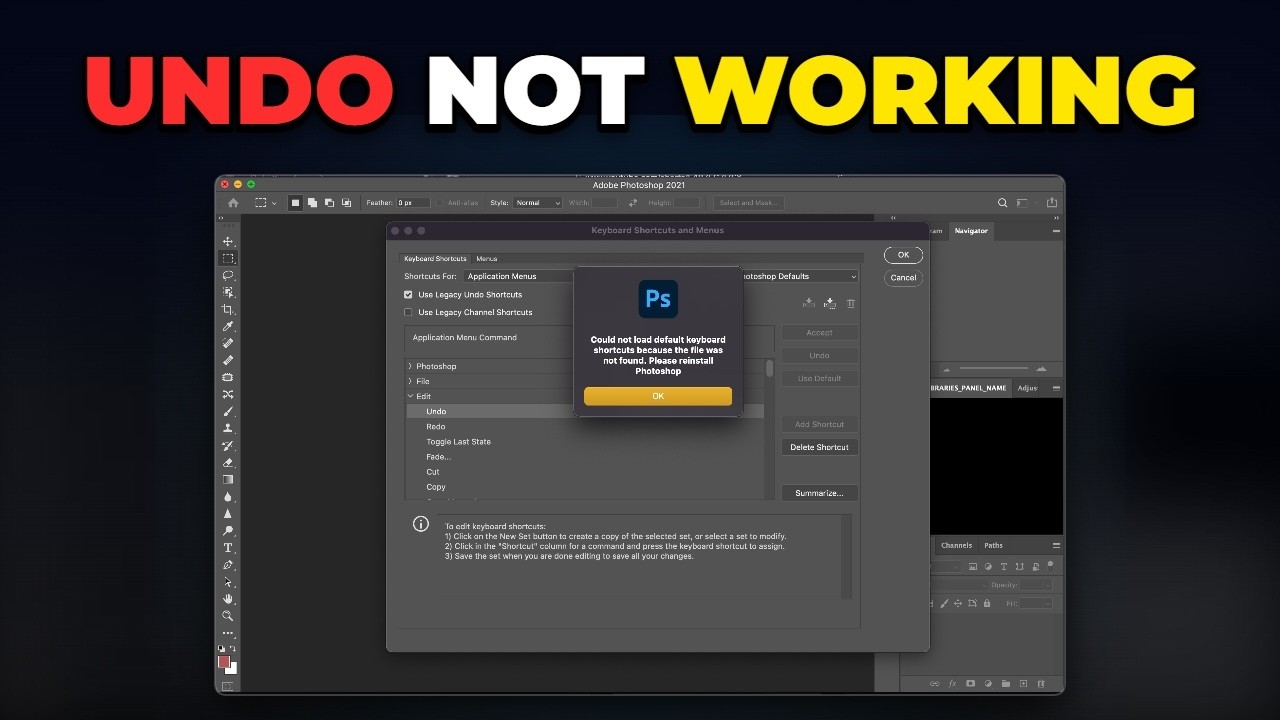Screen dimensions: 1280x720
Task: Click the Create new group folder icon
Action: tap(1005, 684)
